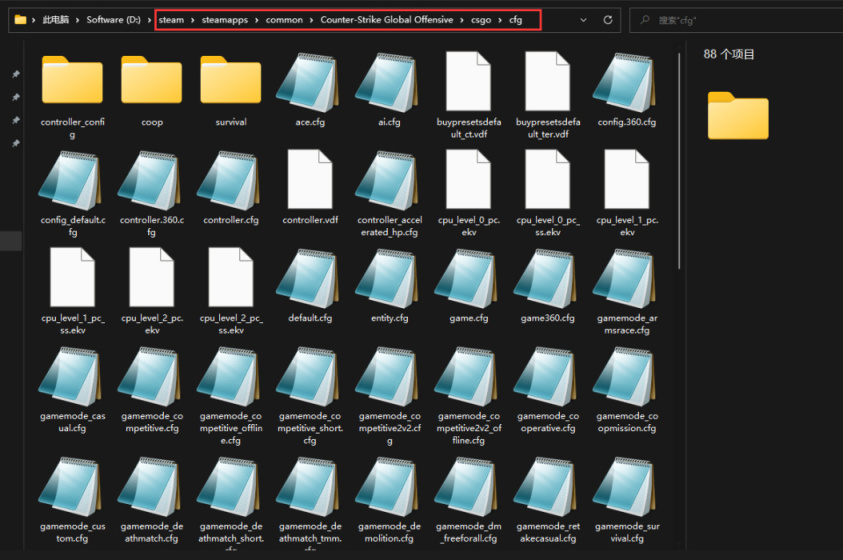Select the gamemode_retakecasual.cfg file icon
This screenshot has height=560, width=843.
tap(547, 487)
